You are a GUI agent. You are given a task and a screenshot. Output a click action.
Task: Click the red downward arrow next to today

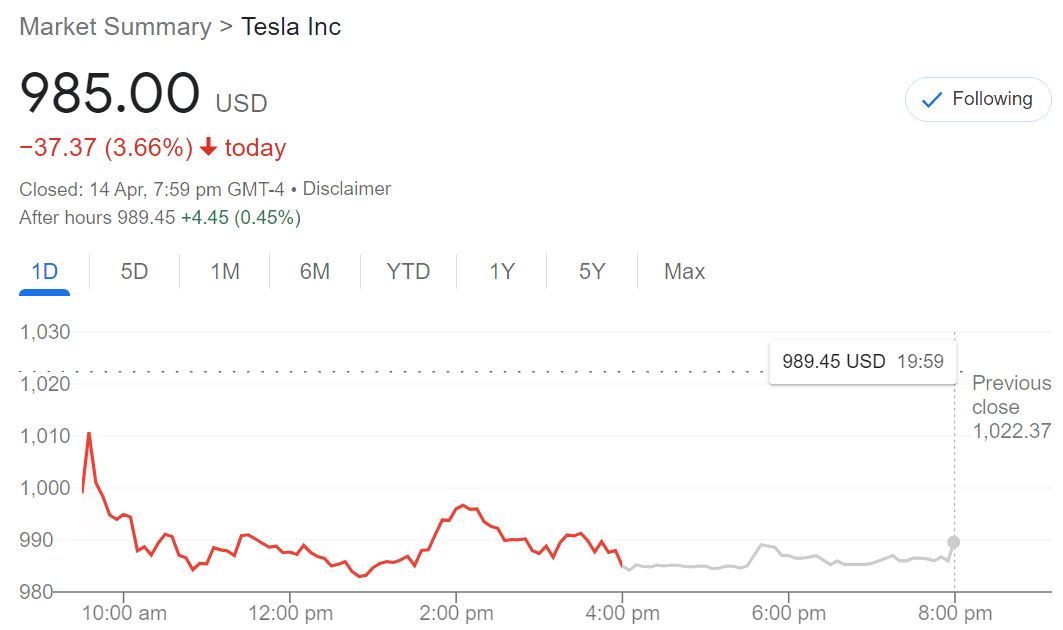207,147
